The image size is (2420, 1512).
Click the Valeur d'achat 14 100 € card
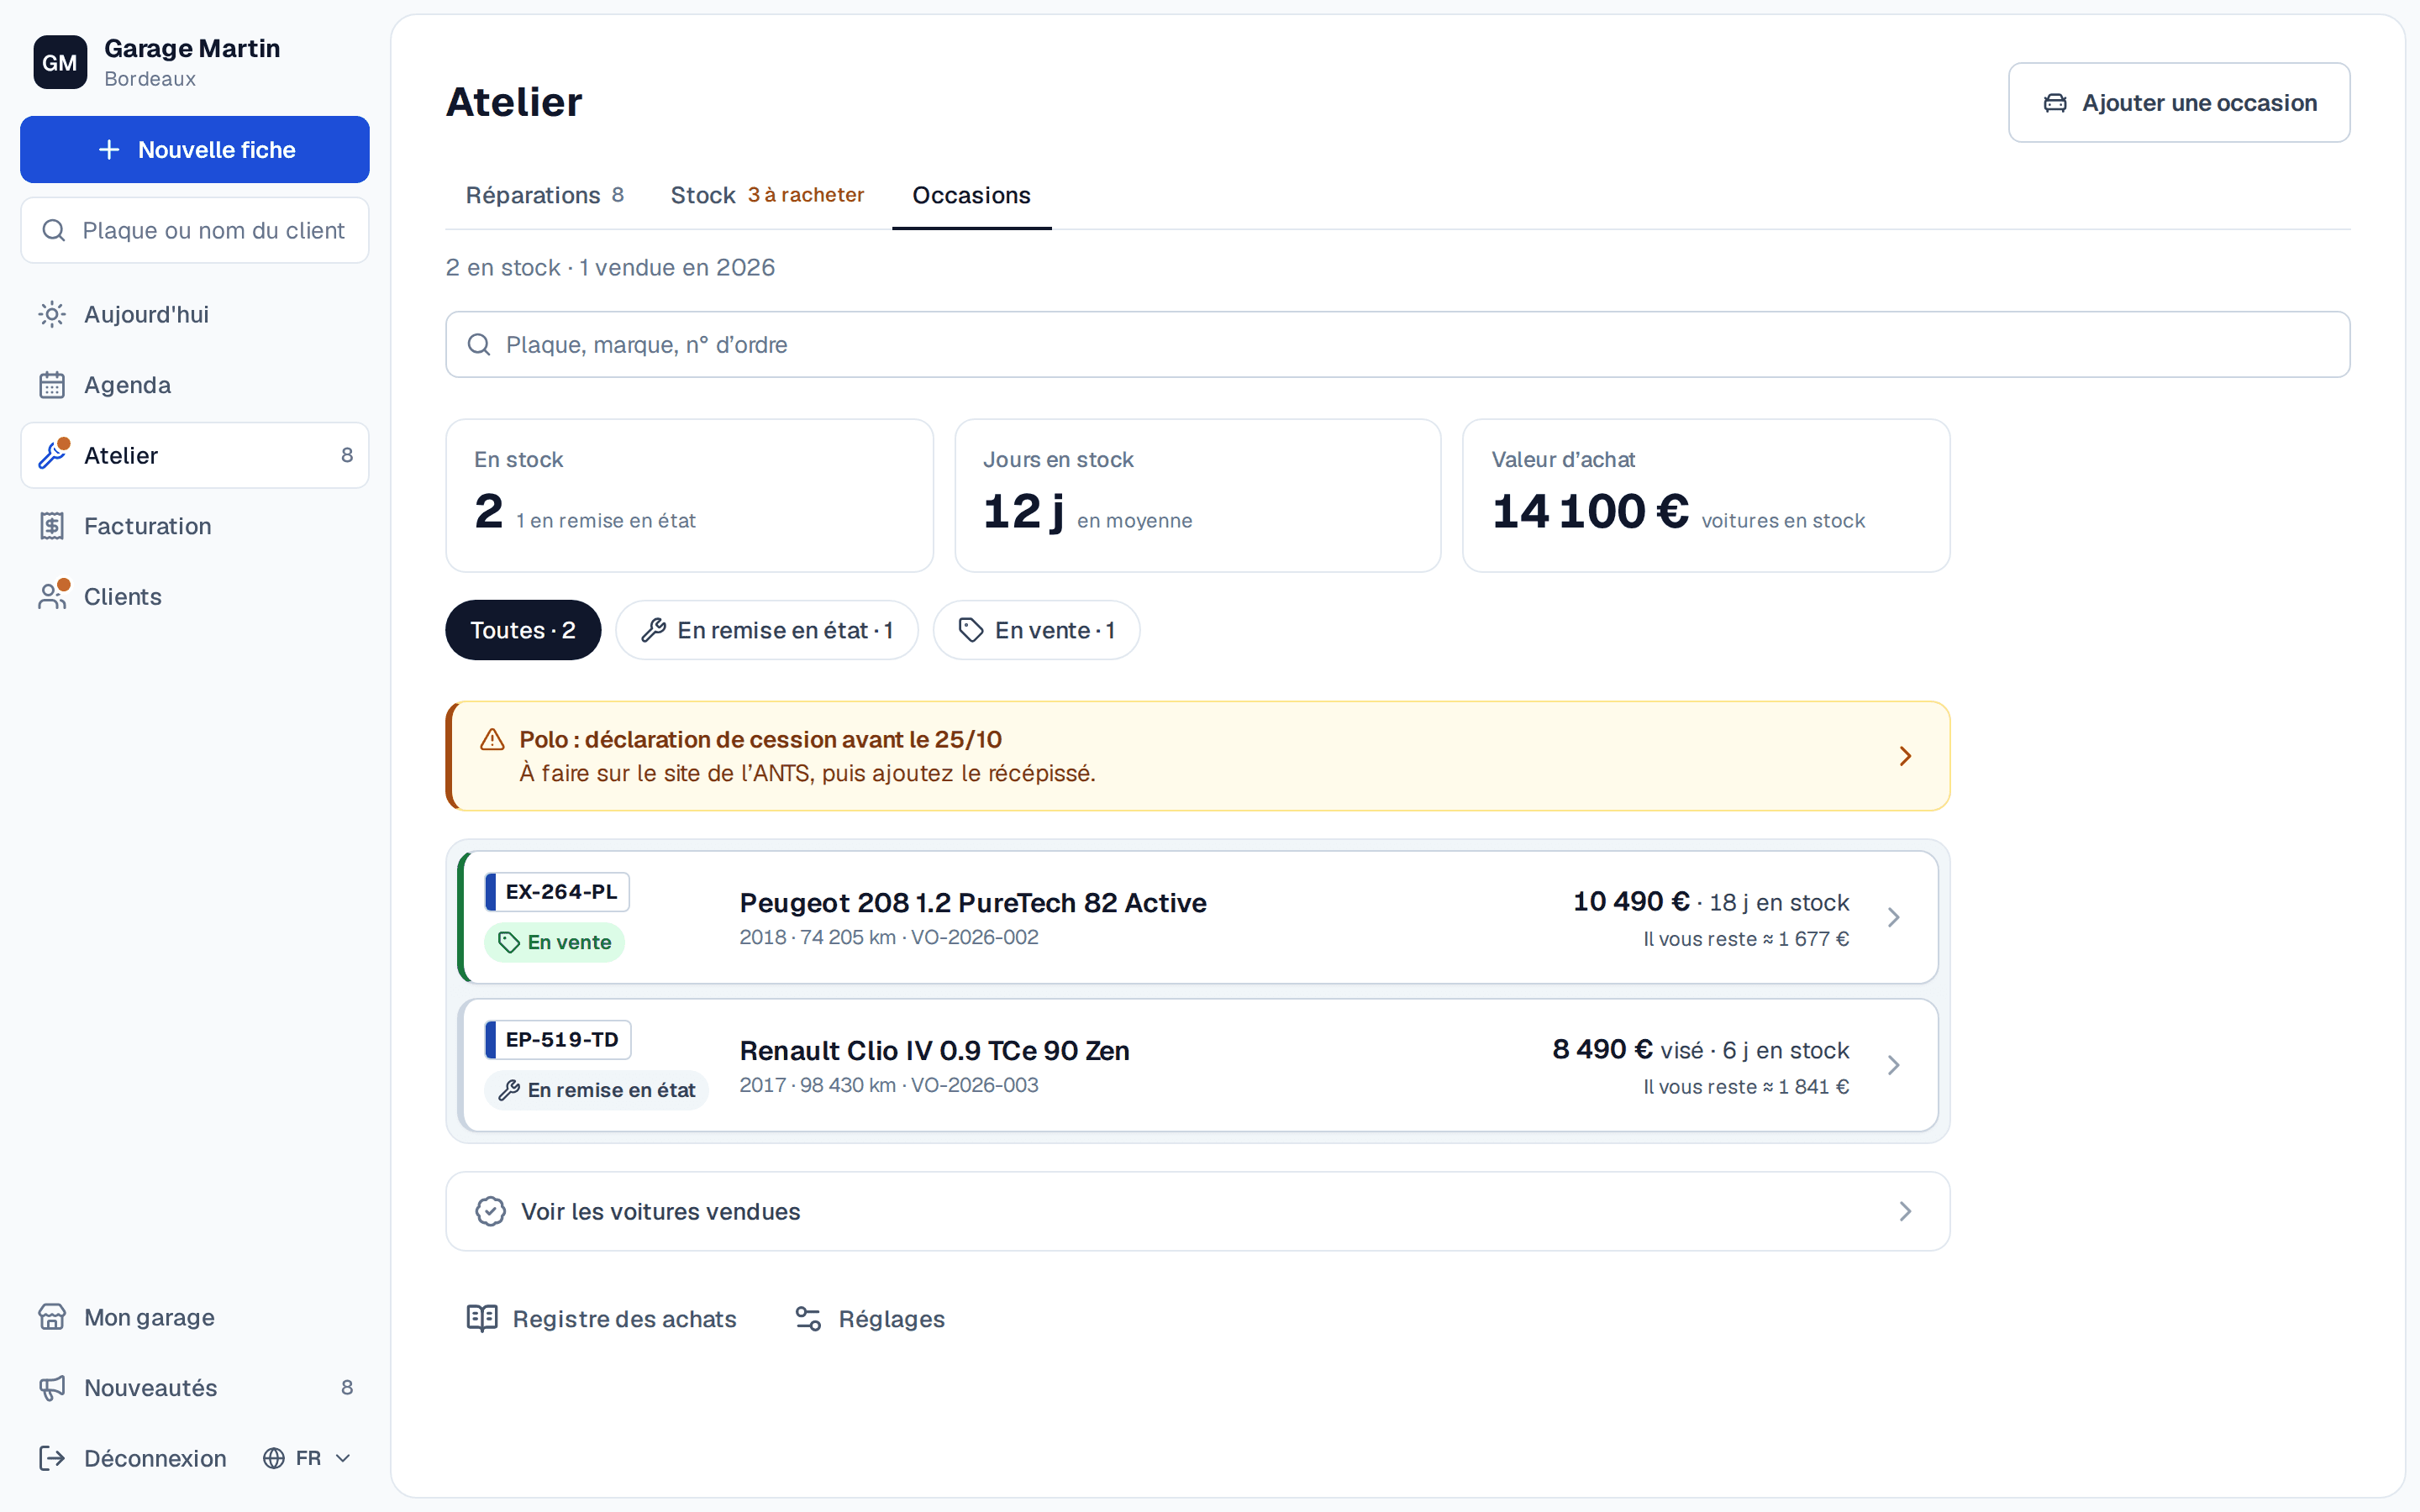1706,495
